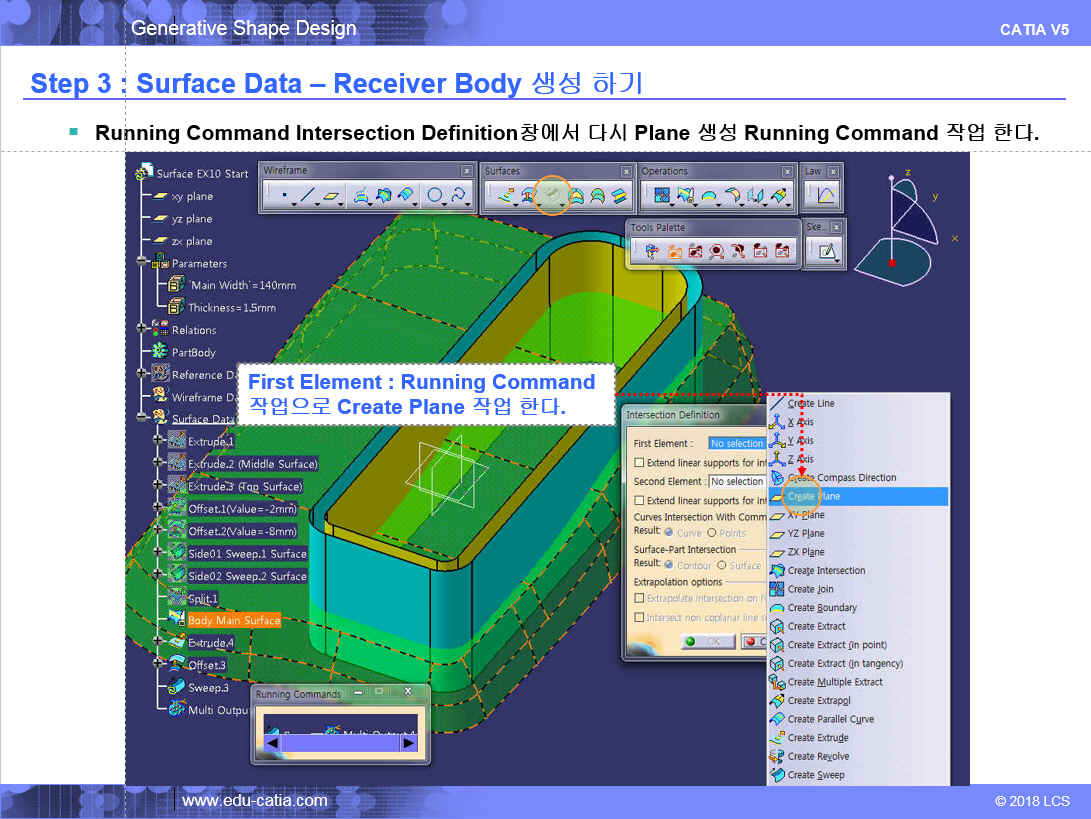This screenshot has width=1091, height=819.
Task: Click the Join icon in Operations toolbar
Action: click(661, 197)
